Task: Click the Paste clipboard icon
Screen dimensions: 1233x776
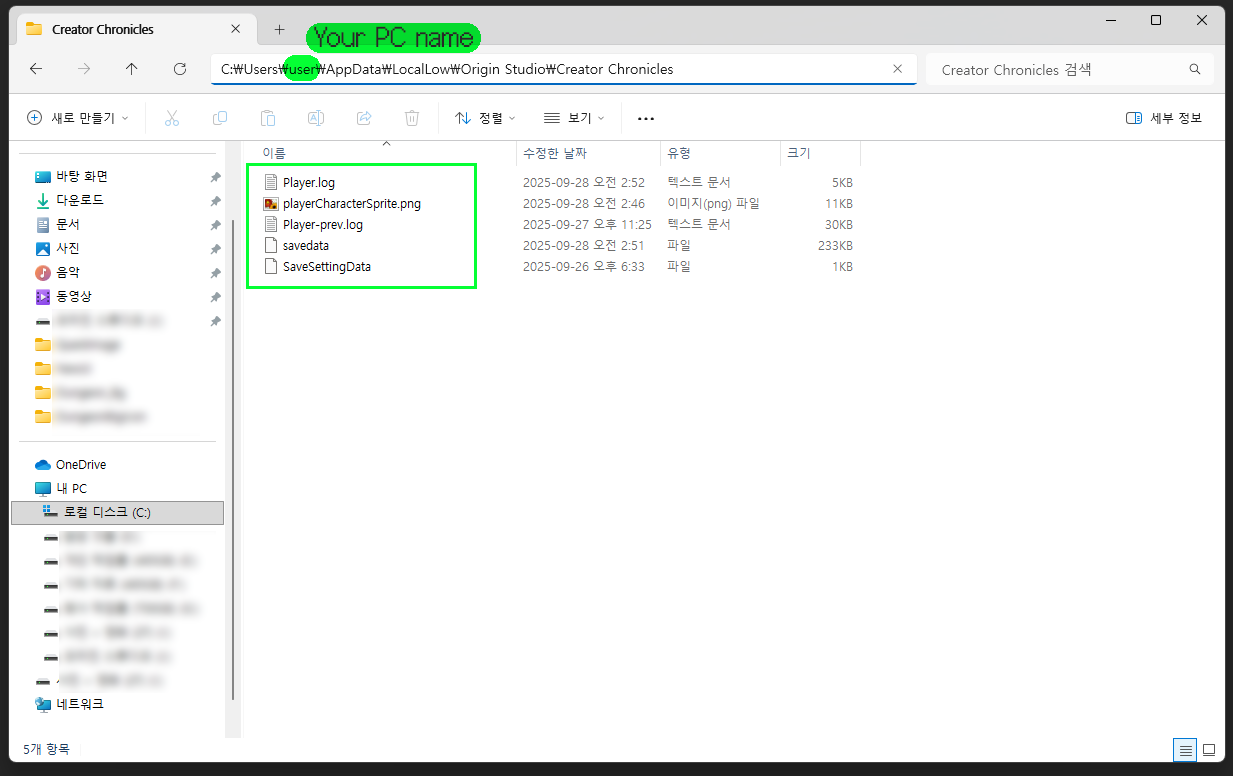Action: (267, 118)
